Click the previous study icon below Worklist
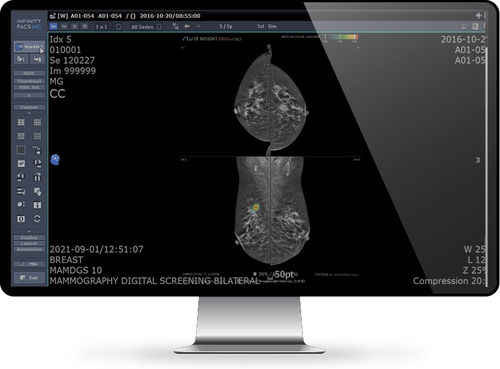This screenshot has width=500, height=369. pyautogui.click(x=21, y=59)
